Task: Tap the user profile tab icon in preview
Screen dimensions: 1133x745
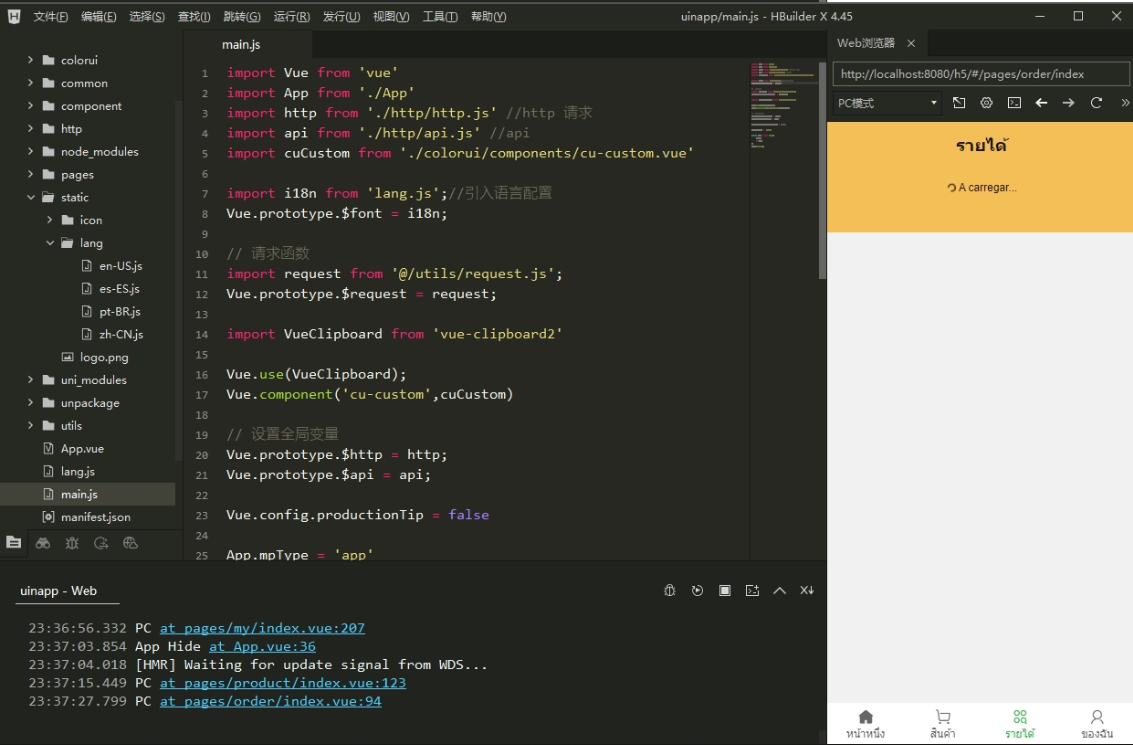Action: click(x=1097, y=717)
